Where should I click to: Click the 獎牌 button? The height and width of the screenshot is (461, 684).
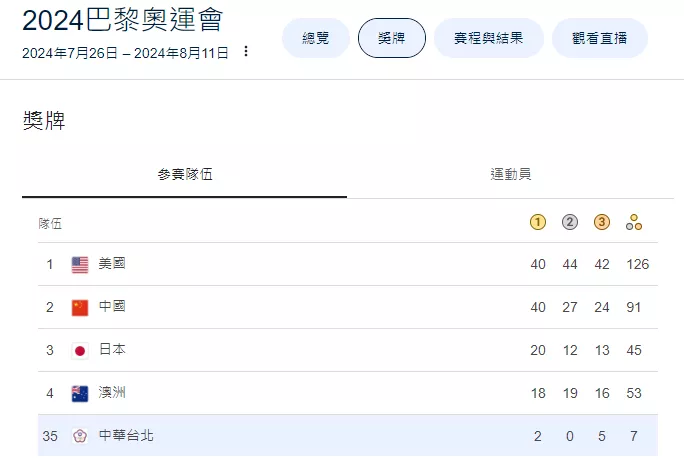click(x=392, y=38)
